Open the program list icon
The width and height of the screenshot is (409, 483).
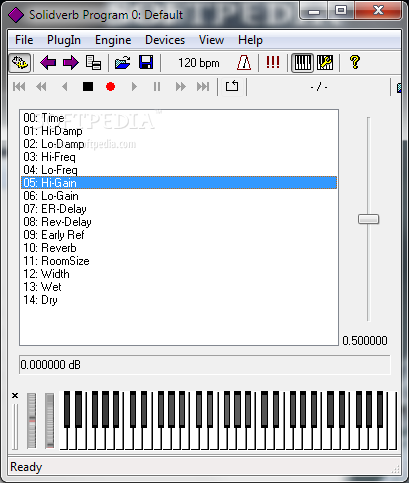pos(93,63)
